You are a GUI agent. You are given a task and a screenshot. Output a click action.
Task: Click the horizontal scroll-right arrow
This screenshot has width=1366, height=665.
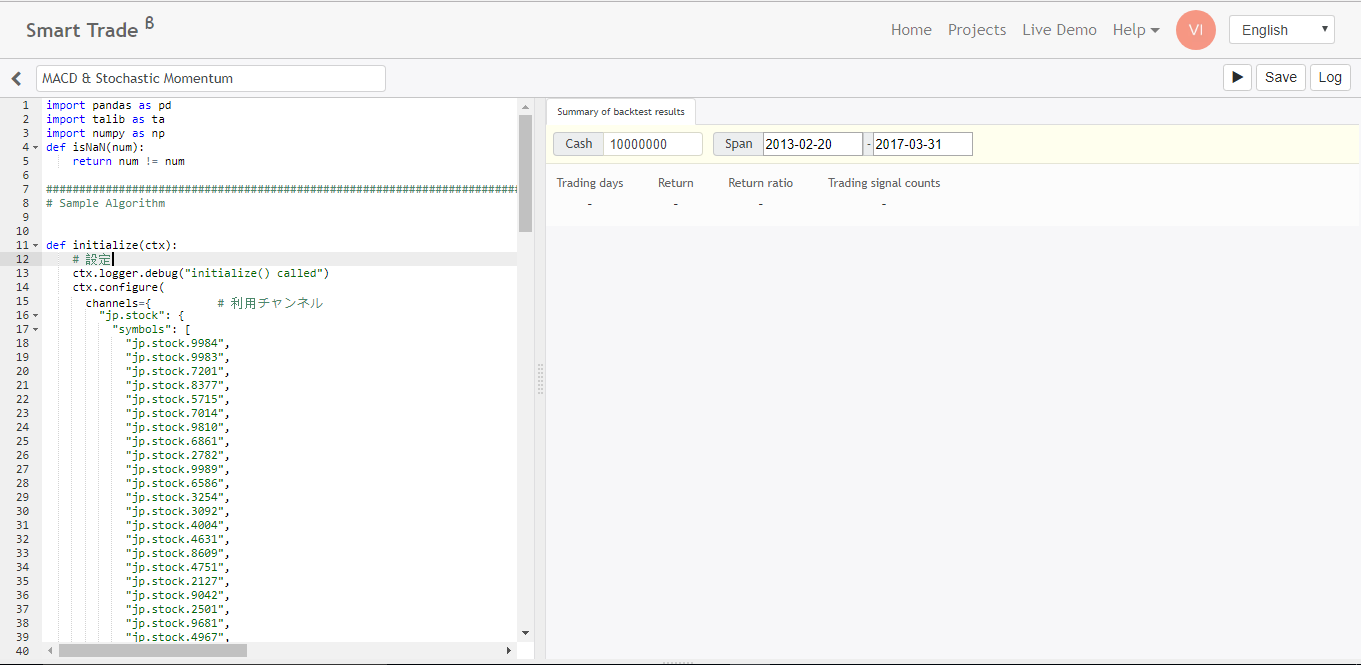(508, 650)
